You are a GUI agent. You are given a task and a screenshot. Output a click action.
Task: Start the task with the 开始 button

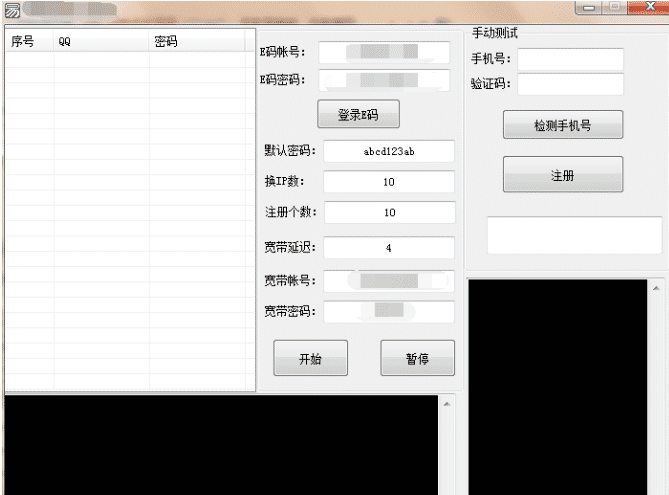coord(310,359)
